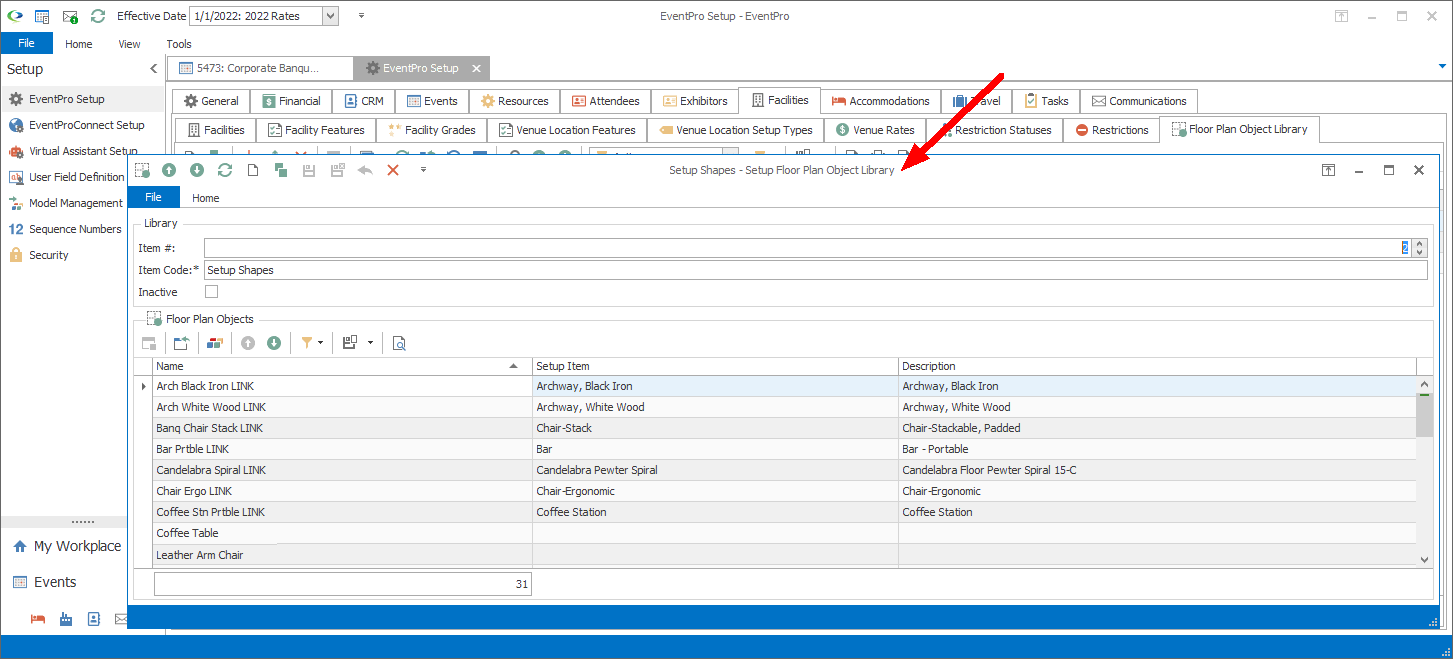Click the Next record down-arrow in the dialog toolbar
Image resolution: width=1453 pixels, height=659 pixels.
pos(197,170)
